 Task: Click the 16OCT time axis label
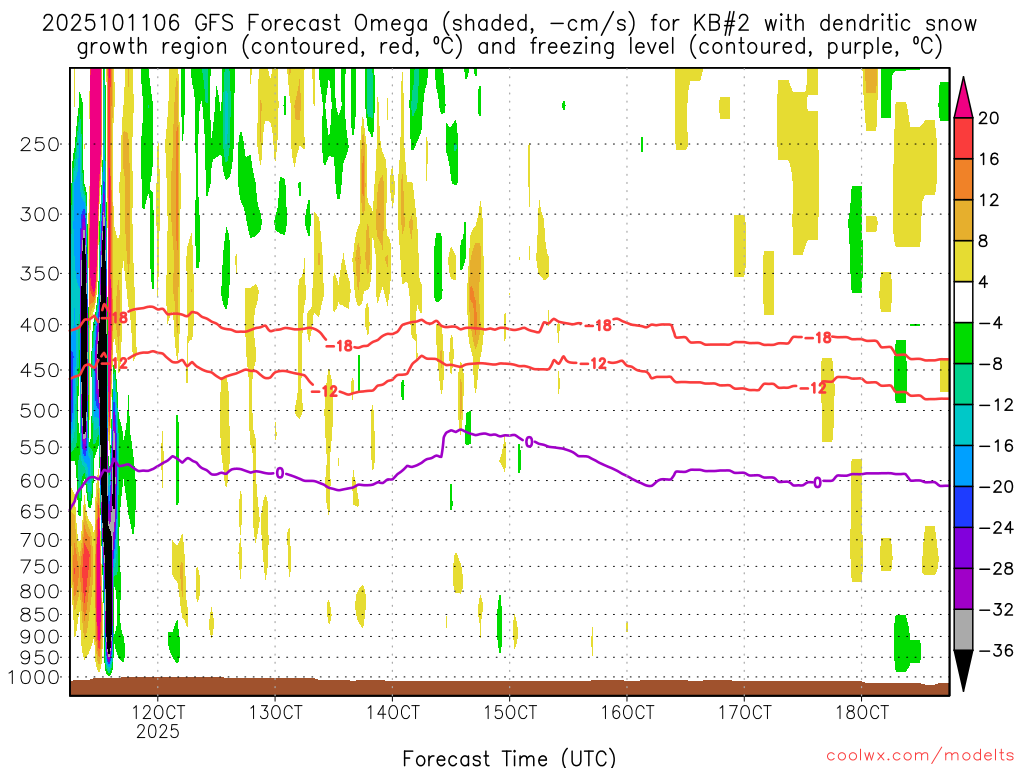tap(627, 711)
